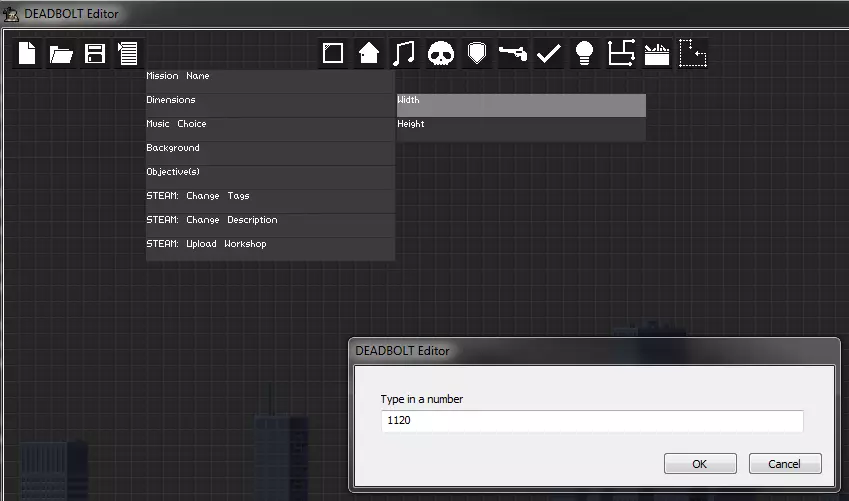Select the dashed selection move icon

coord(693,54)
